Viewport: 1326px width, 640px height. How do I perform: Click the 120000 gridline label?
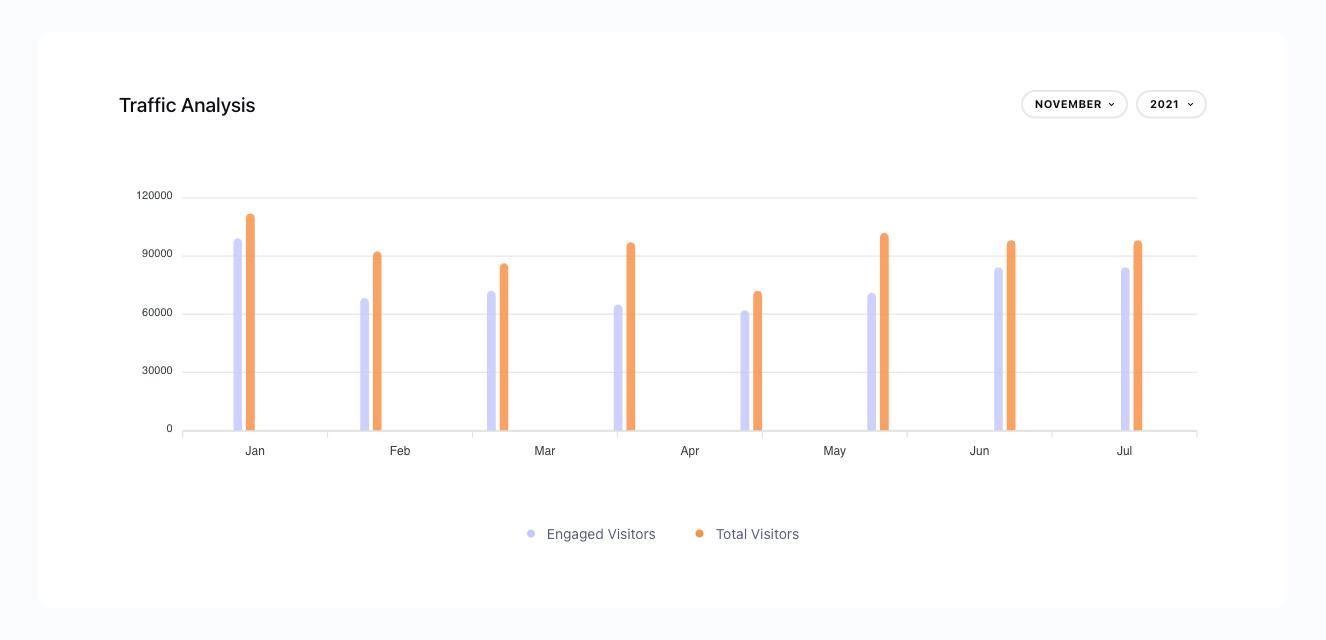[x=155, y=195]
